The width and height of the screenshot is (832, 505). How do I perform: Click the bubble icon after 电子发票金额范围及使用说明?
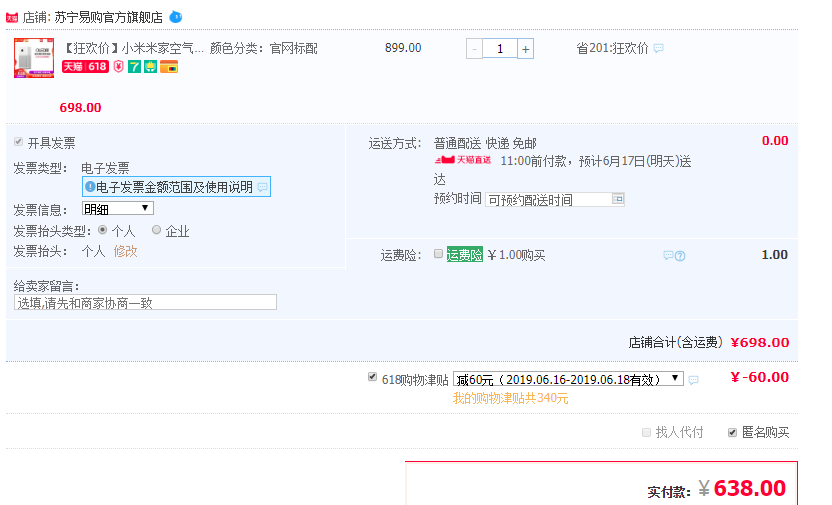(262, 187)
